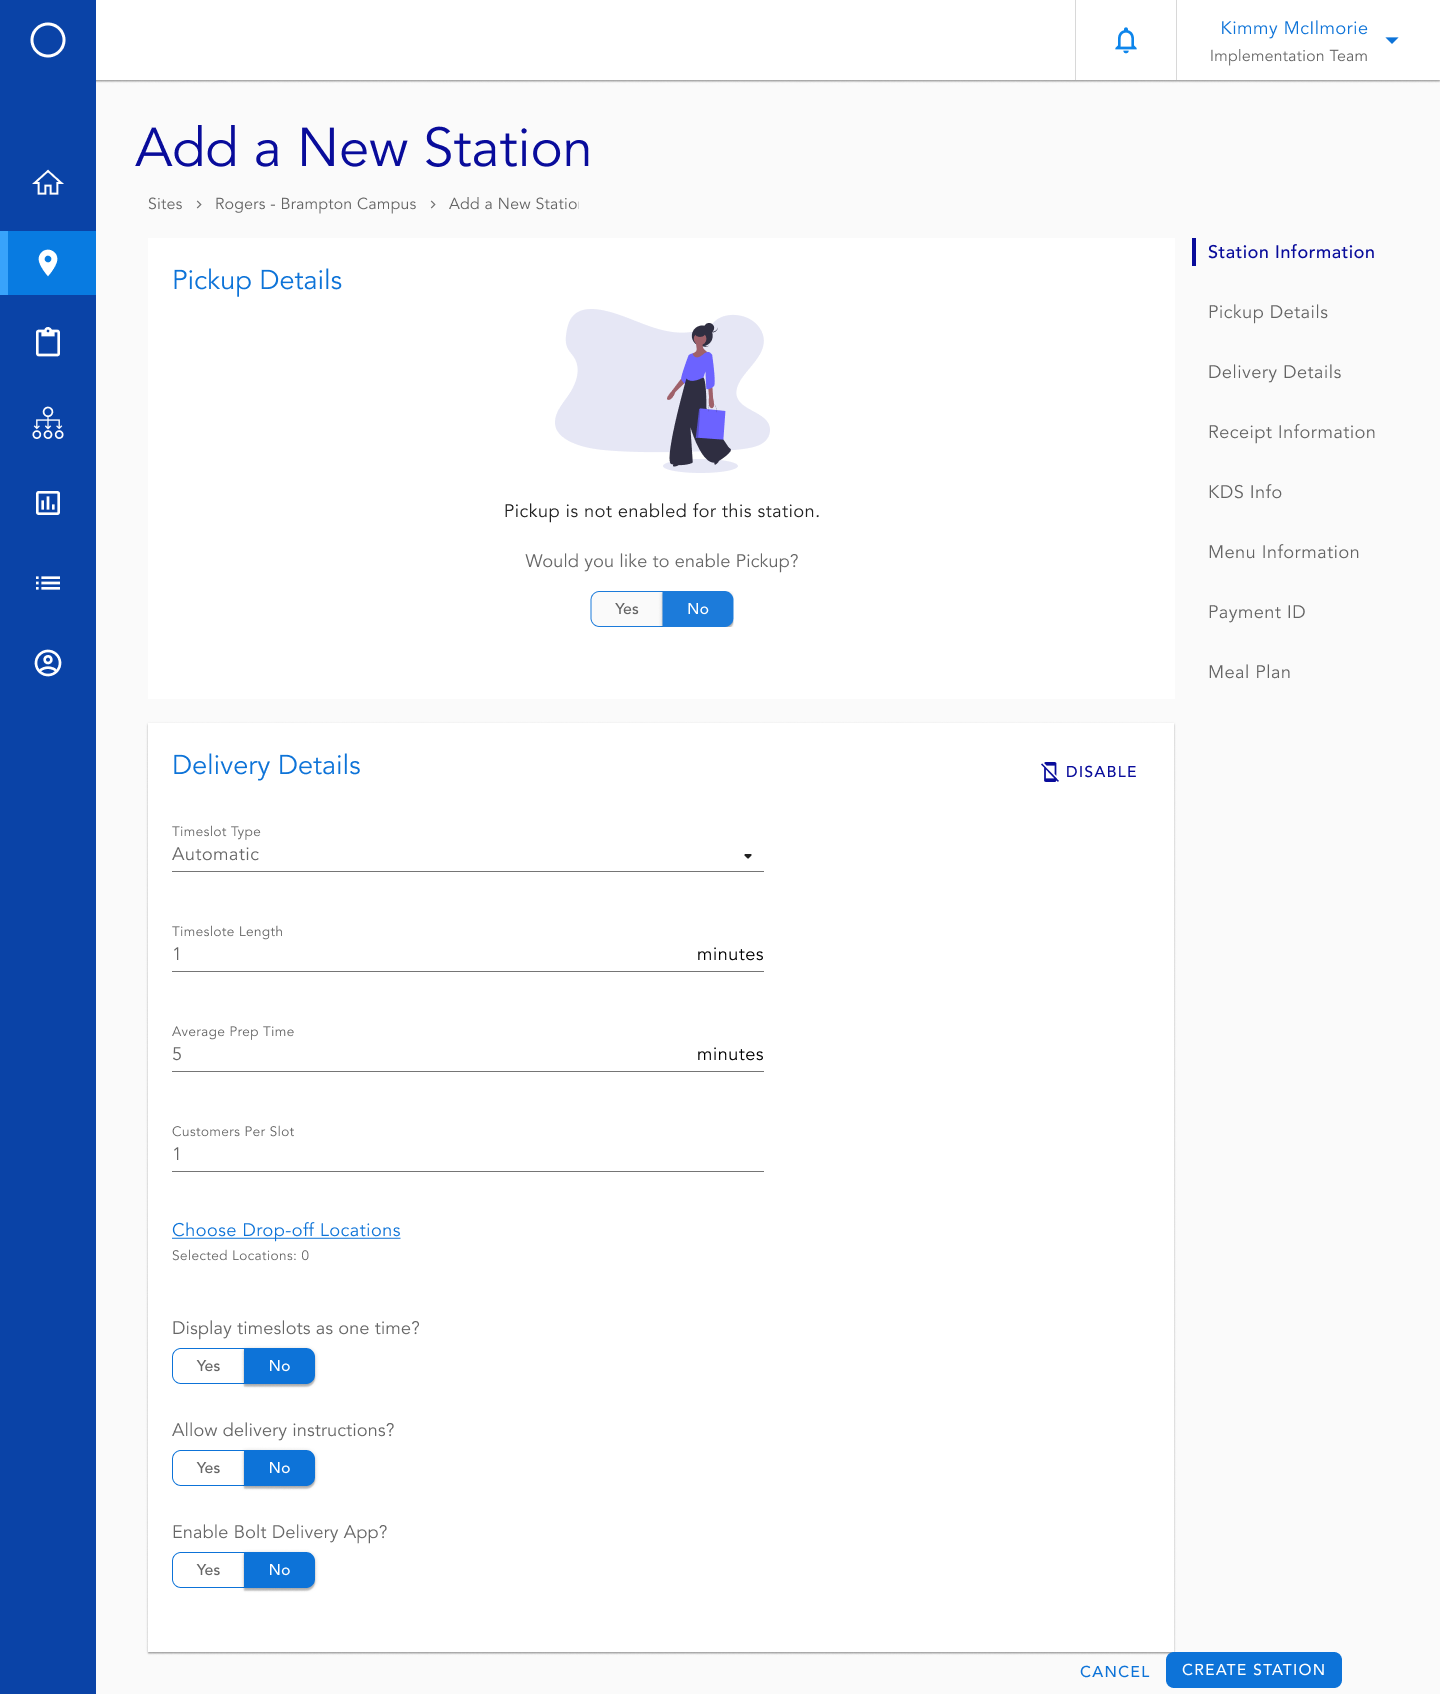Screen dimensions: 1440x1694
Task: Click the Customers Per Slot input field
Action: pyautogui.click(x=468, y=1154)
